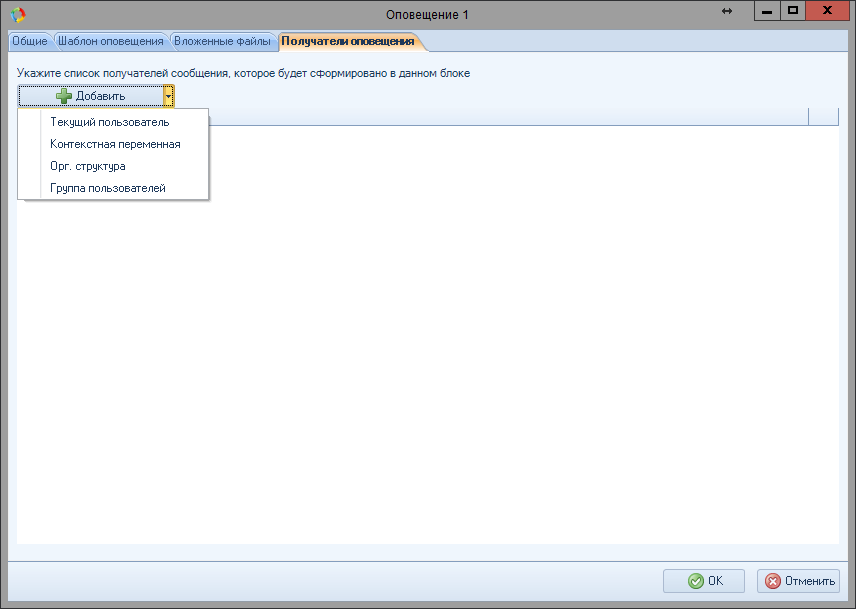
Task: Click the green plus Добавить icon
Action: (64, 96)
